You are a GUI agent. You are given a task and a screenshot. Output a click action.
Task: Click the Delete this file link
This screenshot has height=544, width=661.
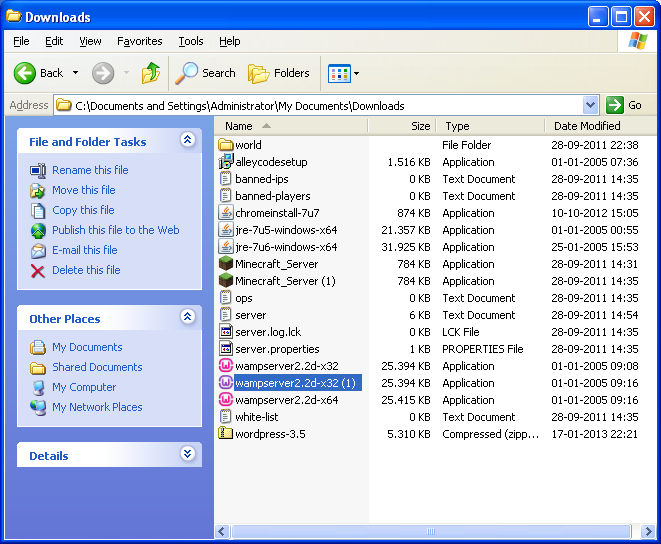(86, 270)
